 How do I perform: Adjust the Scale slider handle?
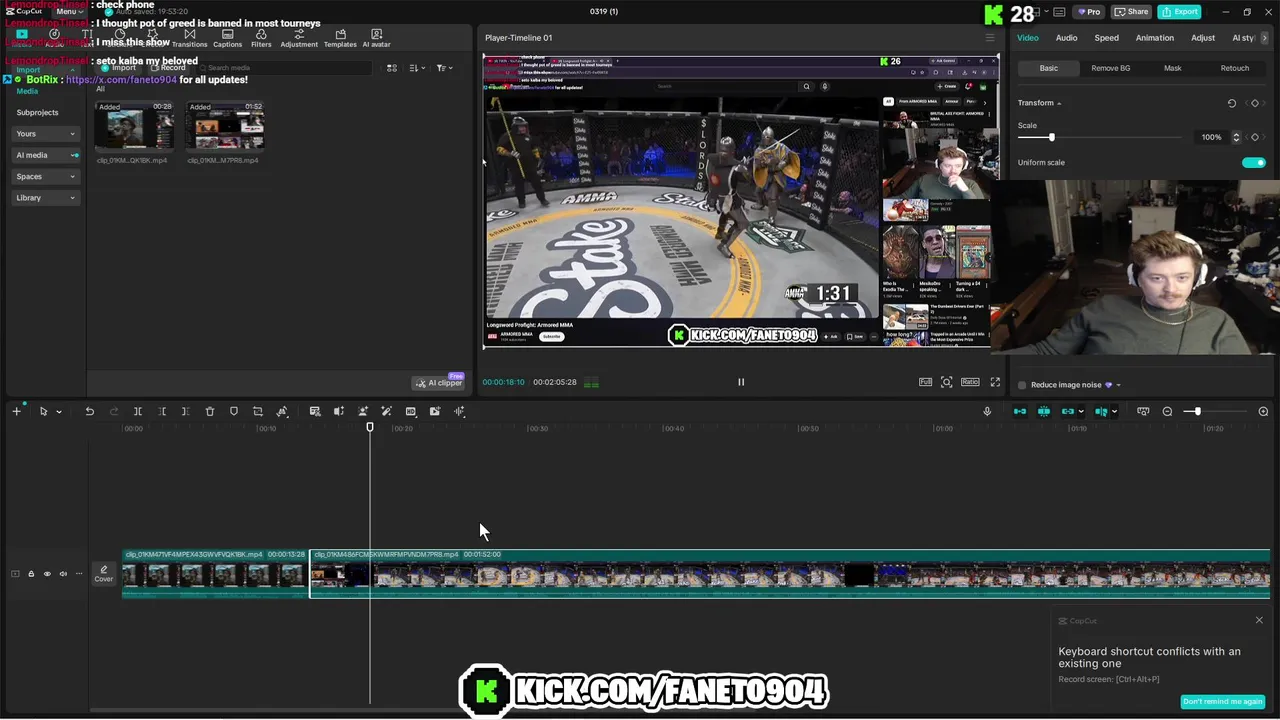click(x=1051, y=137)
